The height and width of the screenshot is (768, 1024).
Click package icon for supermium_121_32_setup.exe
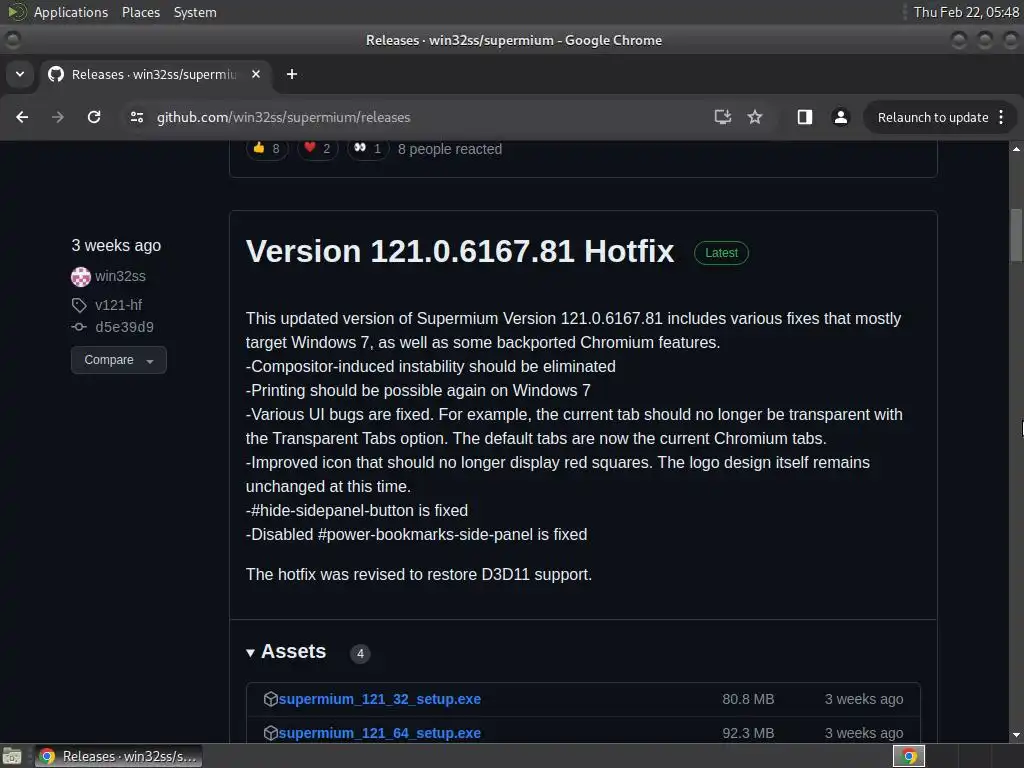pos(270,699)
